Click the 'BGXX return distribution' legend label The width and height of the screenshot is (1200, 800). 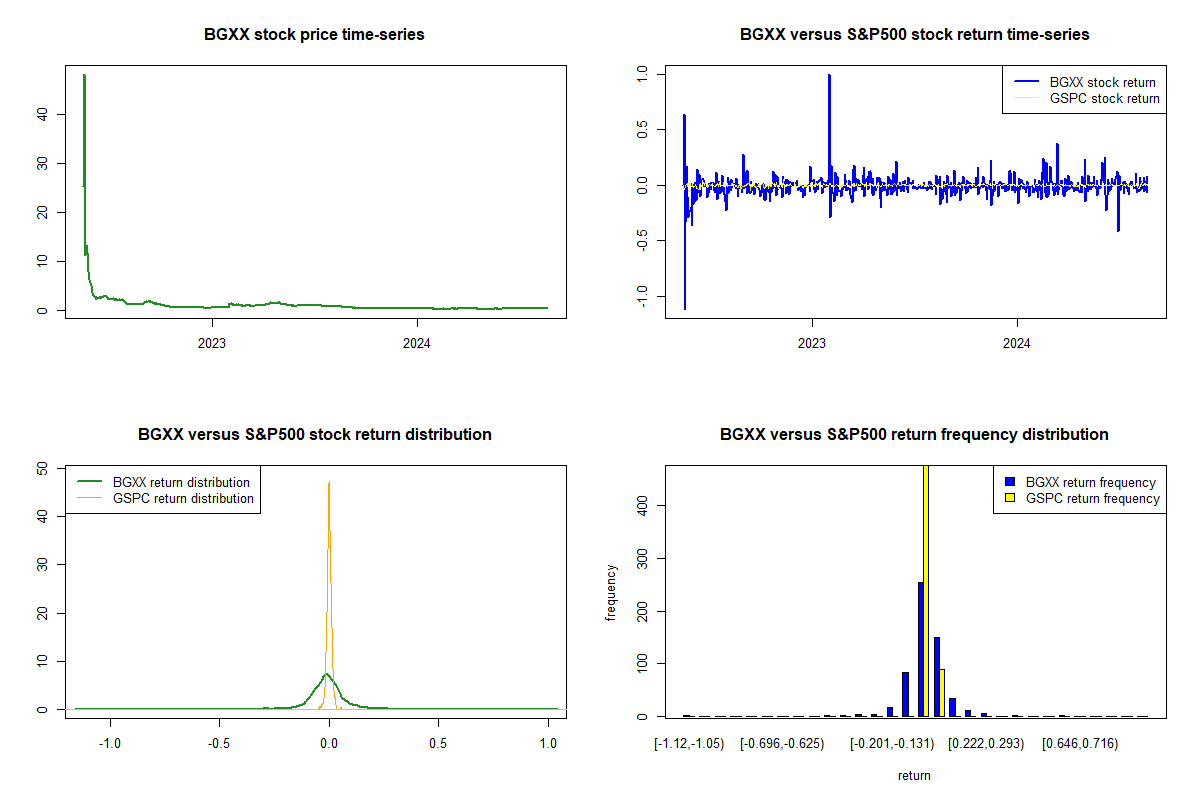pos(181,482)
